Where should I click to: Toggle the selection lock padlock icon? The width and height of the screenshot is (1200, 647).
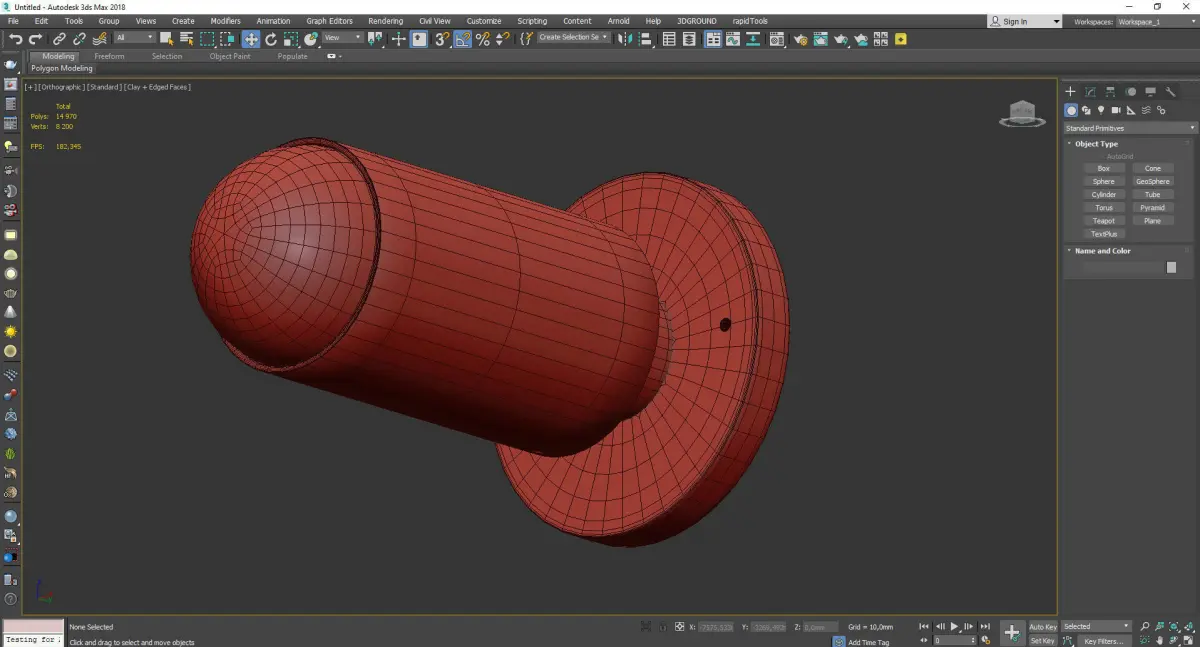tap(661, 627)
